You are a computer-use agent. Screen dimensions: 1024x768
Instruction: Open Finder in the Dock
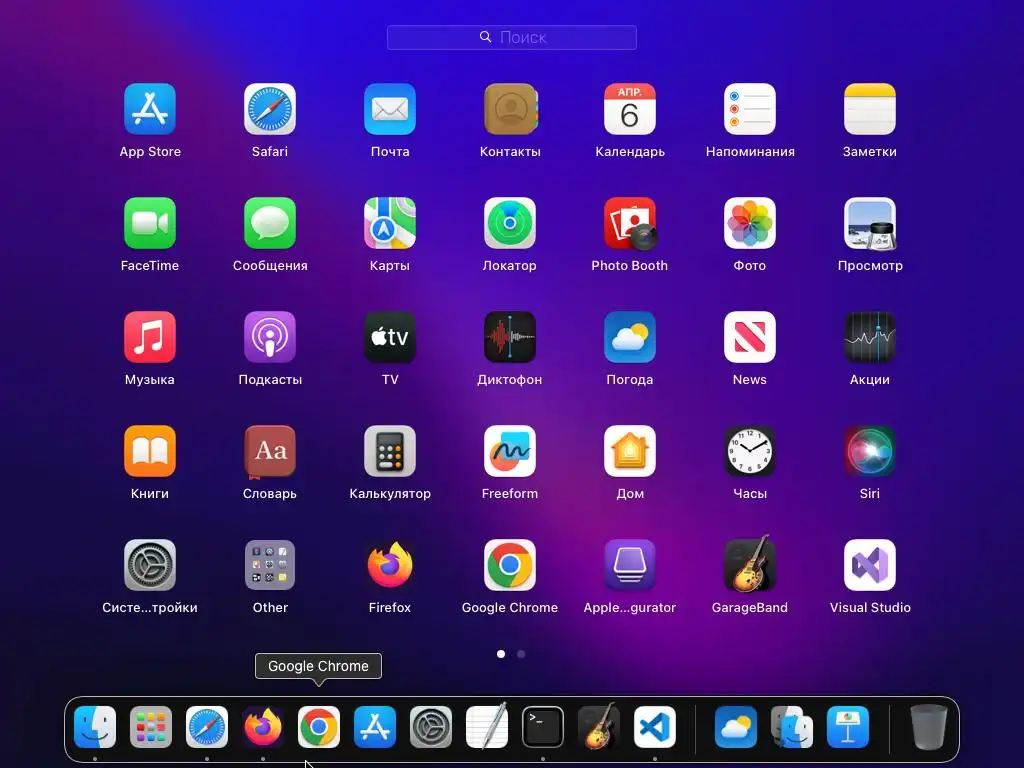(x=95, y=727)
